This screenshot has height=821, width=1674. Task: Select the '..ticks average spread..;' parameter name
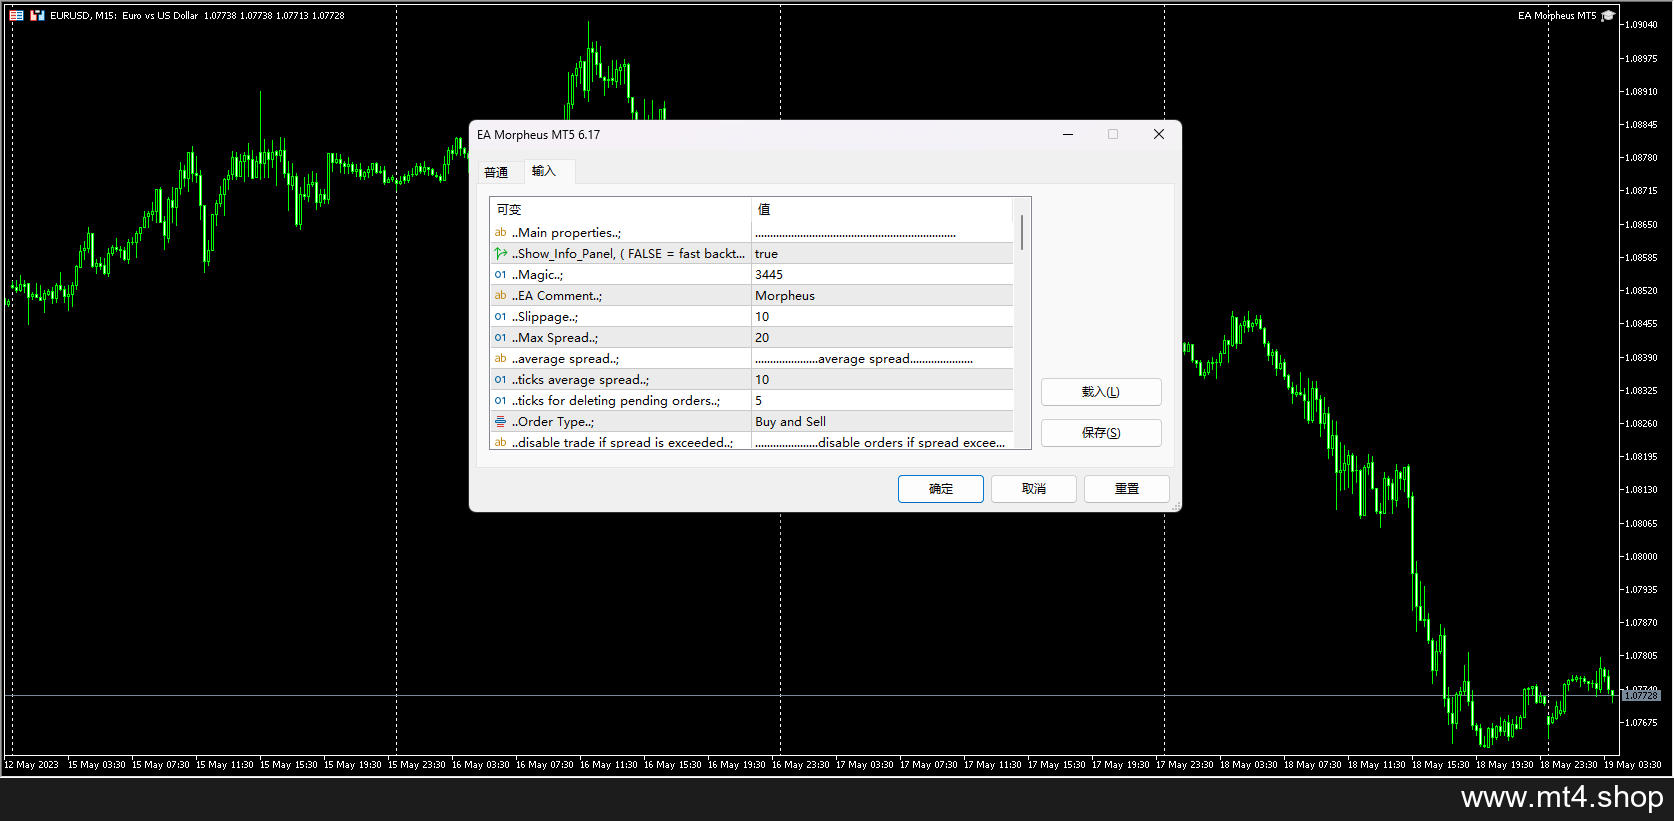pos(580,380)
